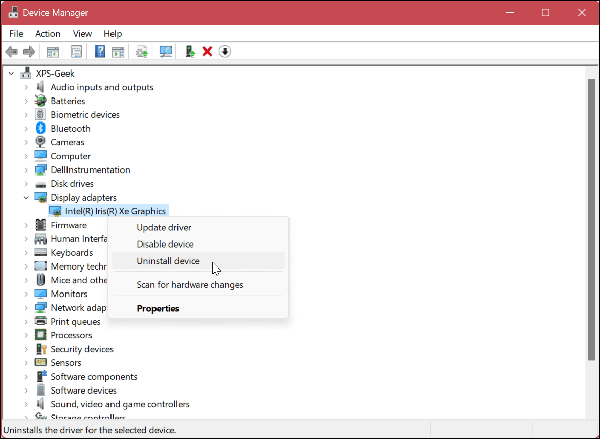Click the Mice and other pointing devices icon
Image resolution: width=600 pixels, height=439 pixels.
coord(41,280)
